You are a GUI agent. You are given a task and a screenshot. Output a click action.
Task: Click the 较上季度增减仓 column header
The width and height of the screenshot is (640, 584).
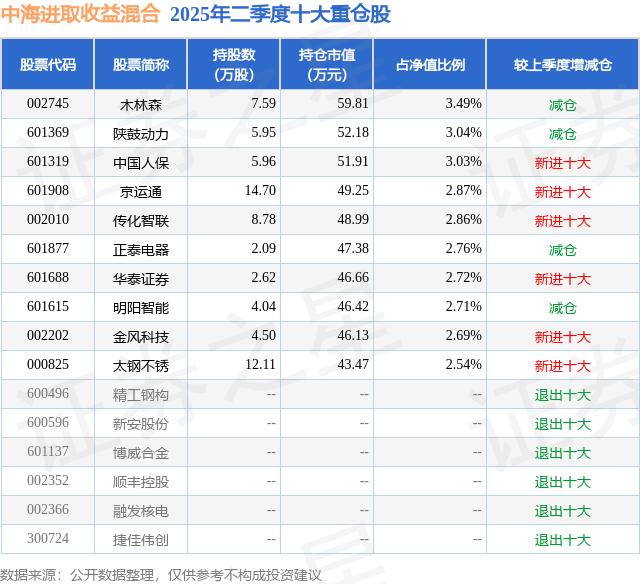[x=563, y=64]
